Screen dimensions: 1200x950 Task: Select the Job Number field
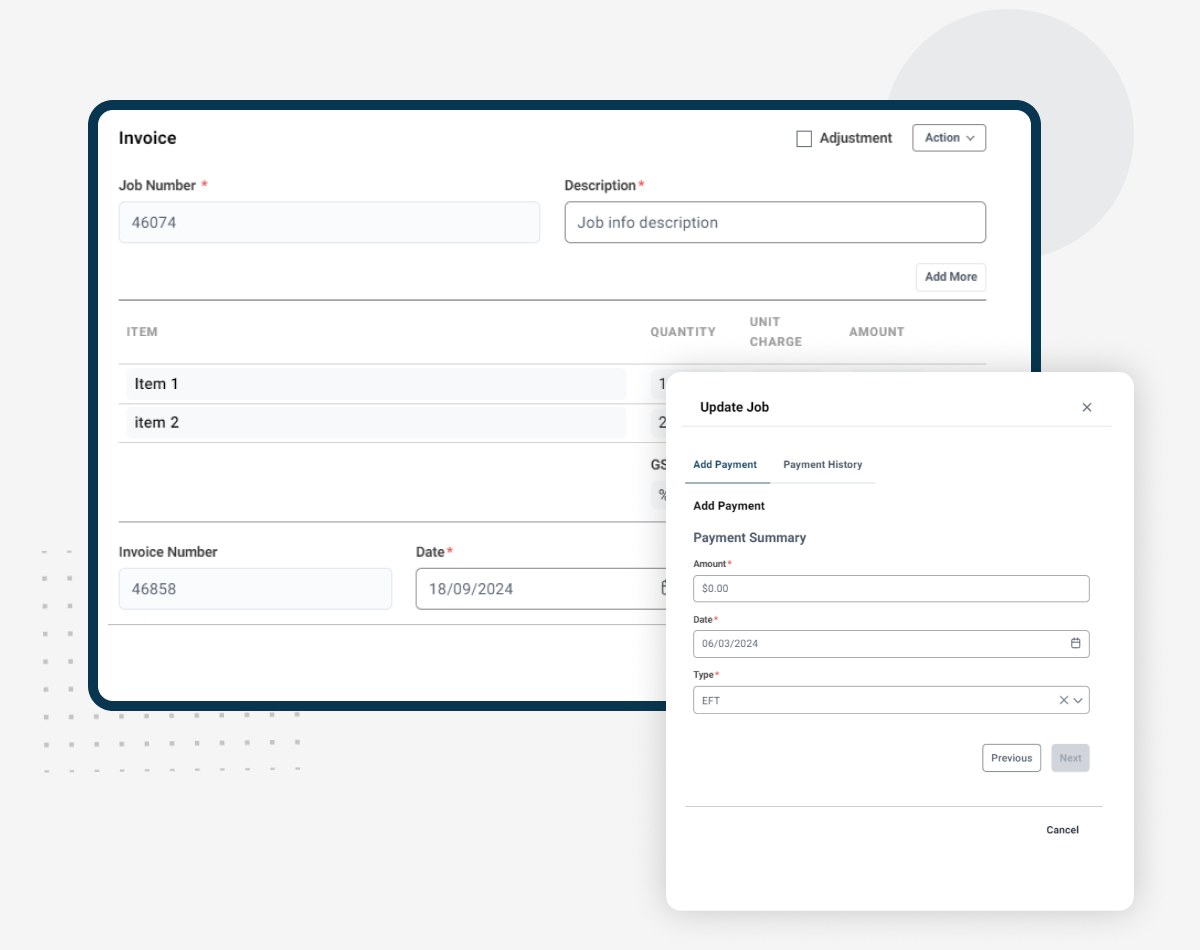tap(329, 223)
